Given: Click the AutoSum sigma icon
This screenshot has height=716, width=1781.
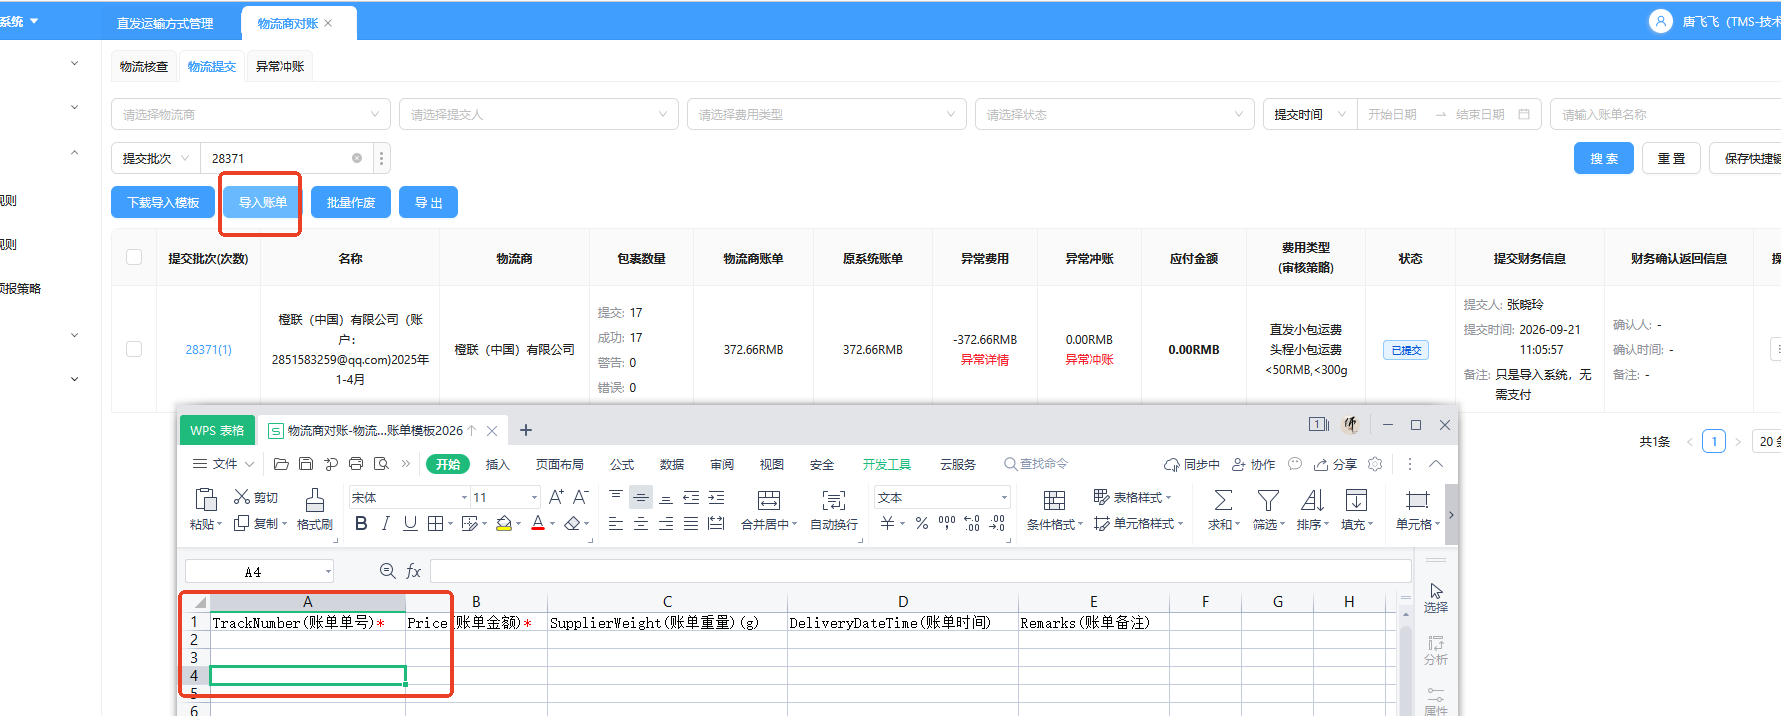Looking at the screenshot, I should (1223, 500).
